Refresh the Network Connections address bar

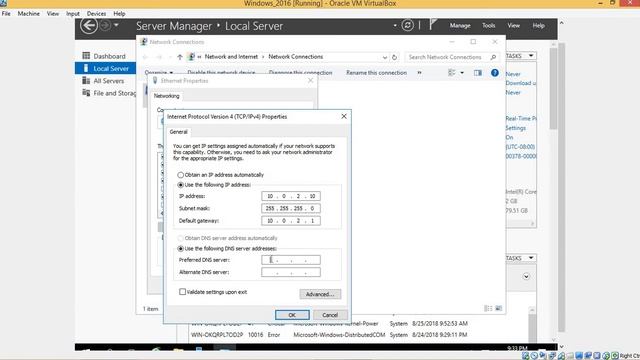coord(394,57)
